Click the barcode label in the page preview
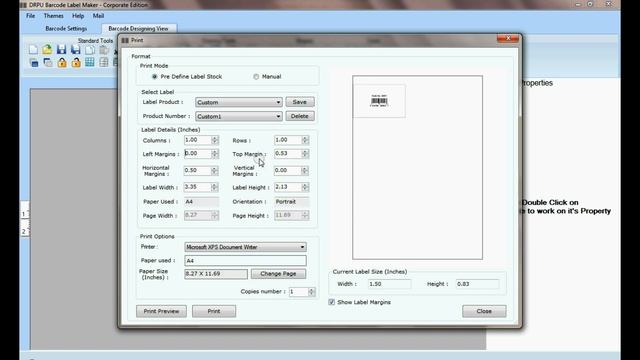 (x=379, y=101)
